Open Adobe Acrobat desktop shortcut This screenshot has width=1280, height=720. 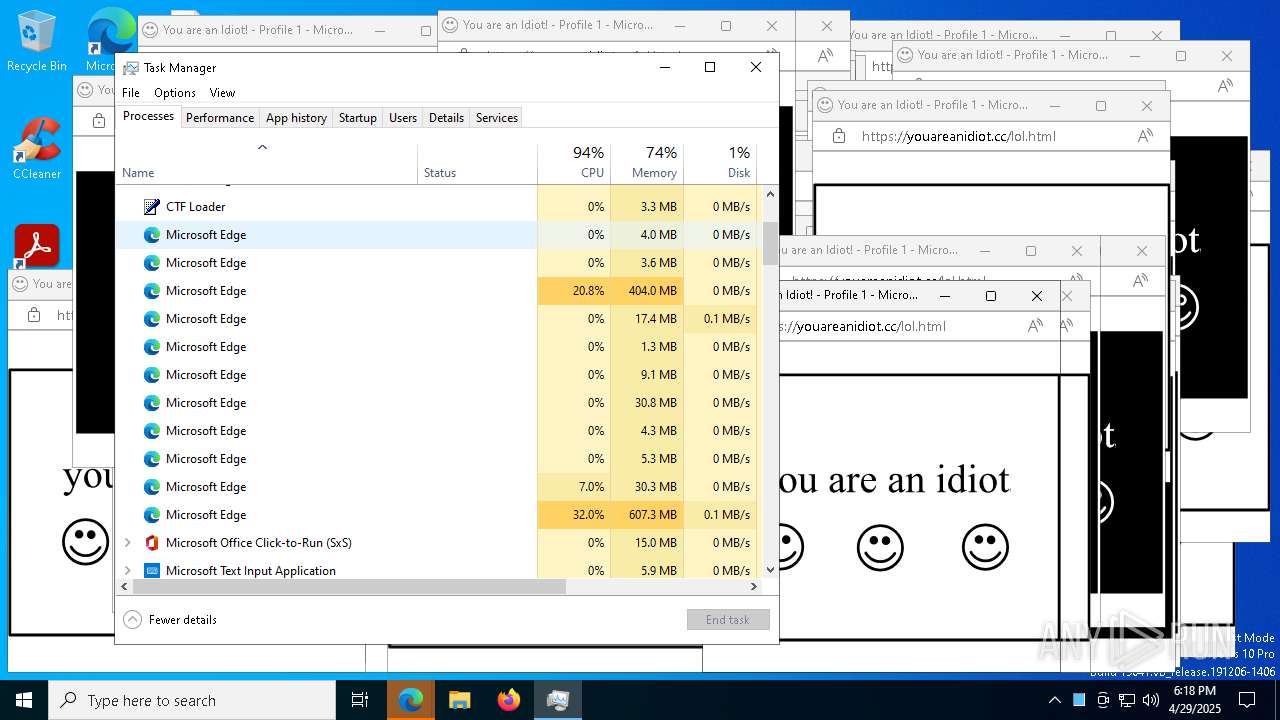click(x=37, y=246)
